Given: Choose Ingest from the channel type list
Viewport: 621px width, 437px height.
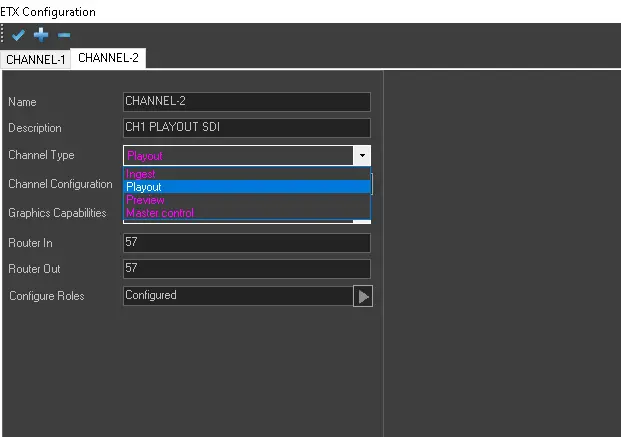Looking at the screenshot, I should coord(141,174).
